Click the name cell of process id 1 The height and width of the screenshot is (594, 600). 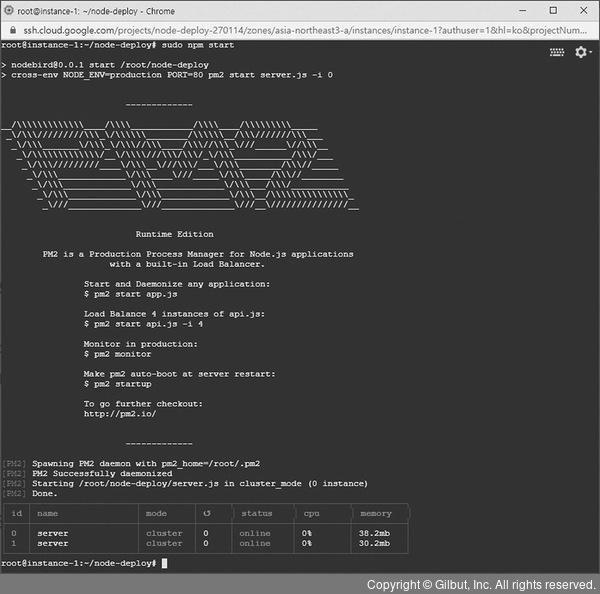(x=53, y=543)
